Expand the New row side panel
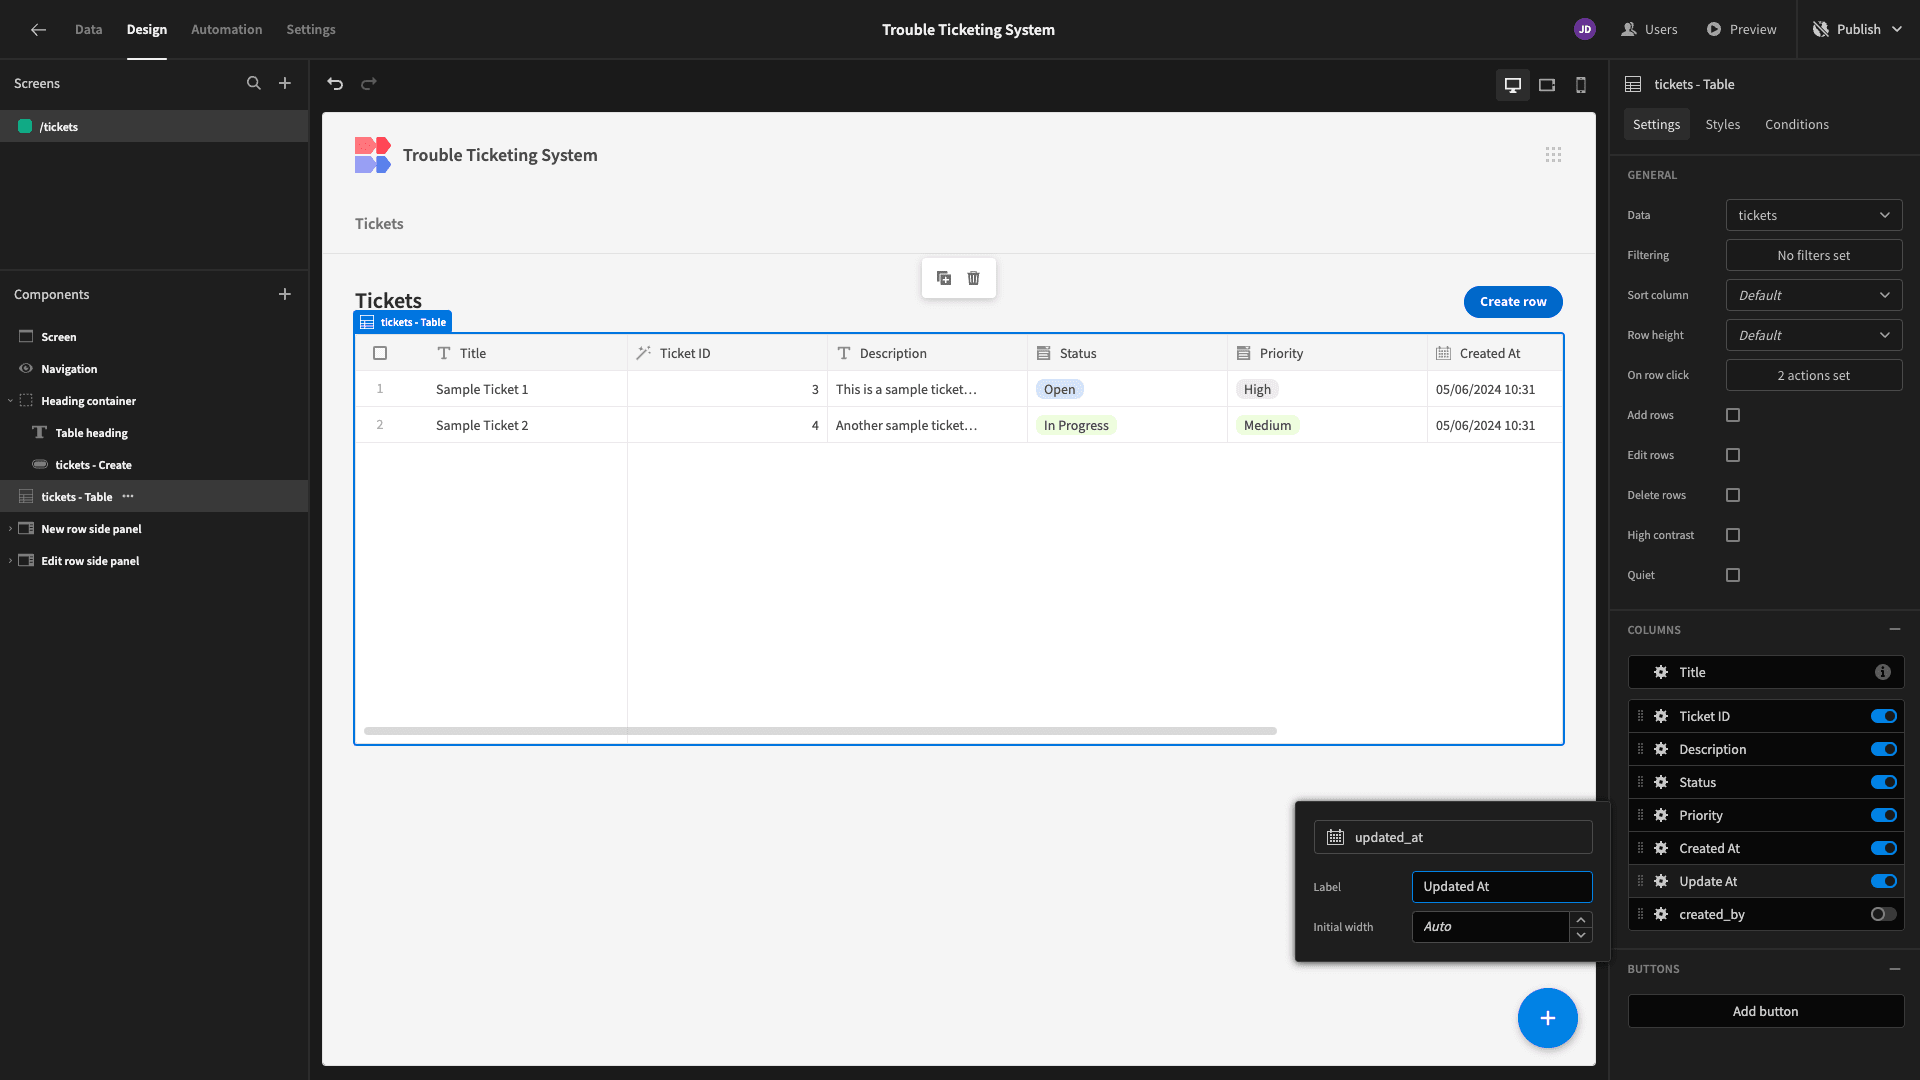1920x1080 pixels. pyautogui.click(x=11, y=529)
